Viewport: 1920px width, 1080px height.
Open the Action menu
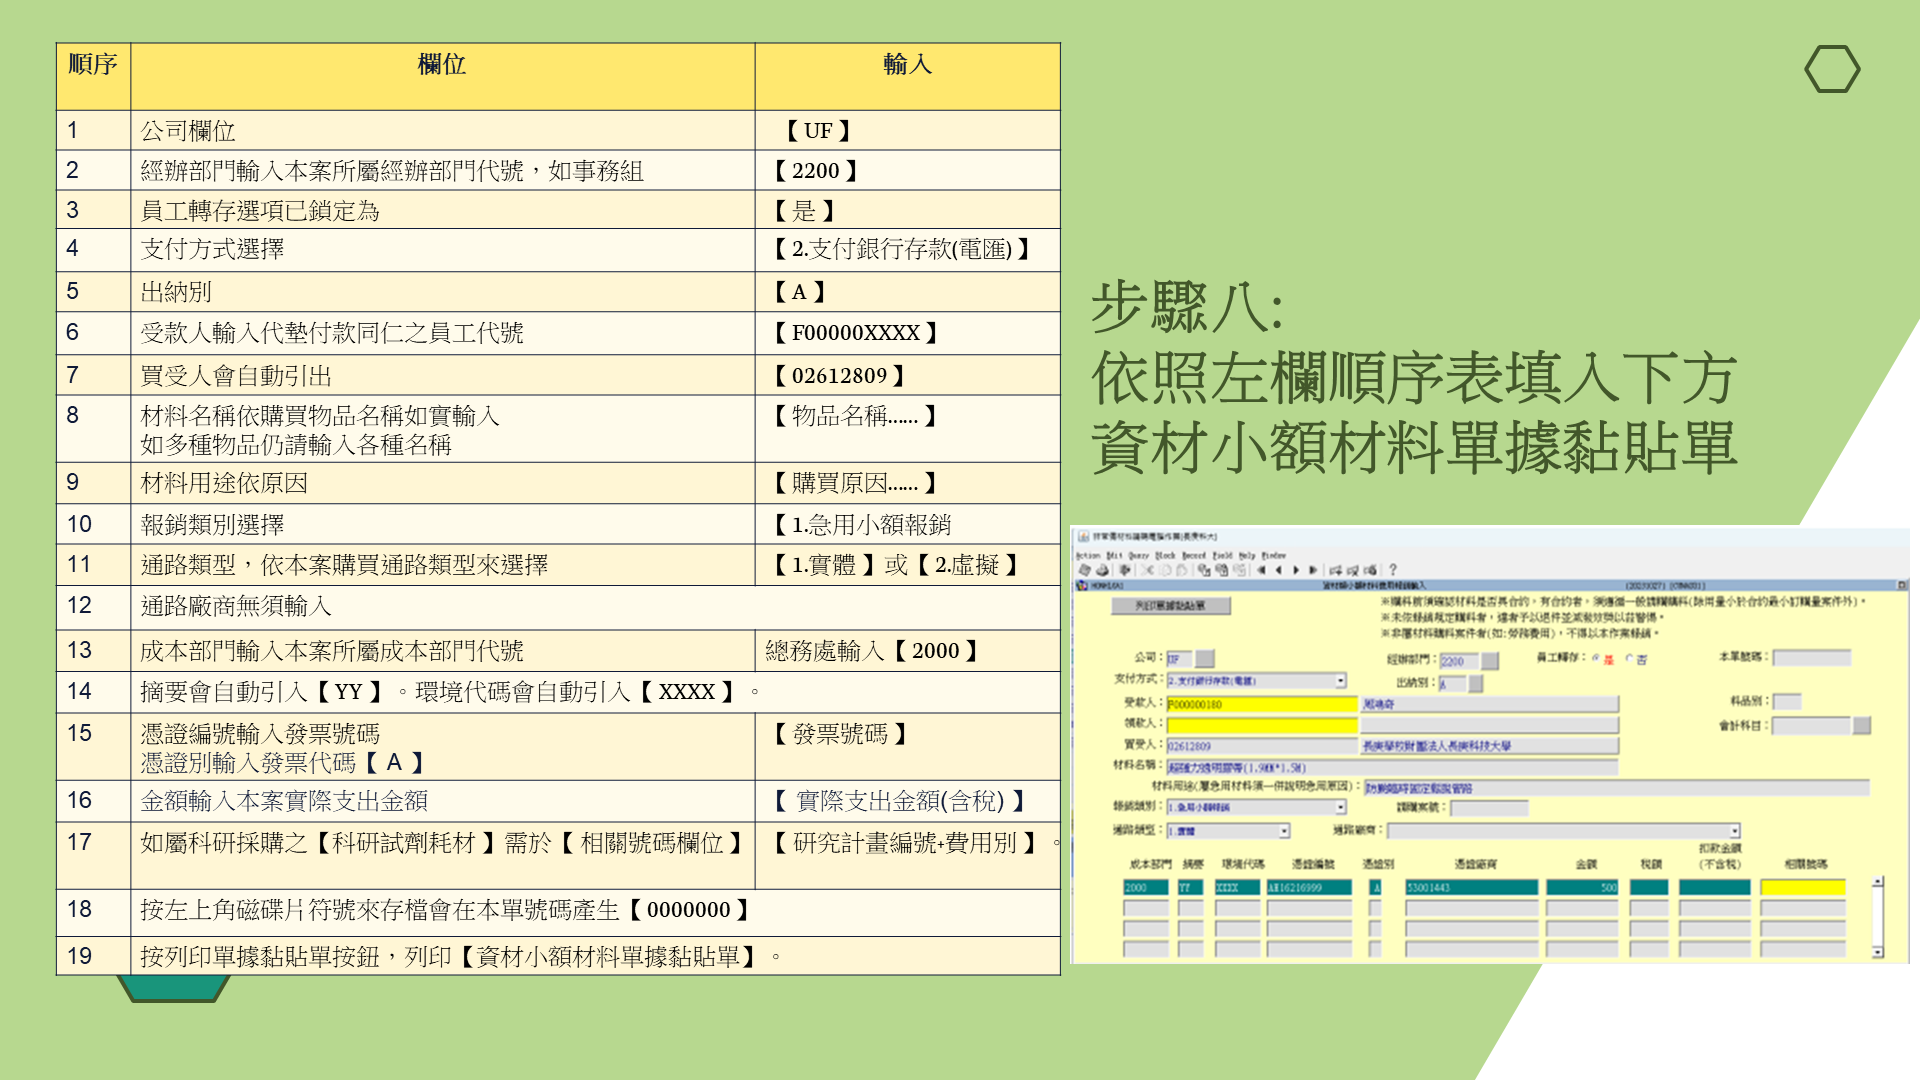(1088, 556)
